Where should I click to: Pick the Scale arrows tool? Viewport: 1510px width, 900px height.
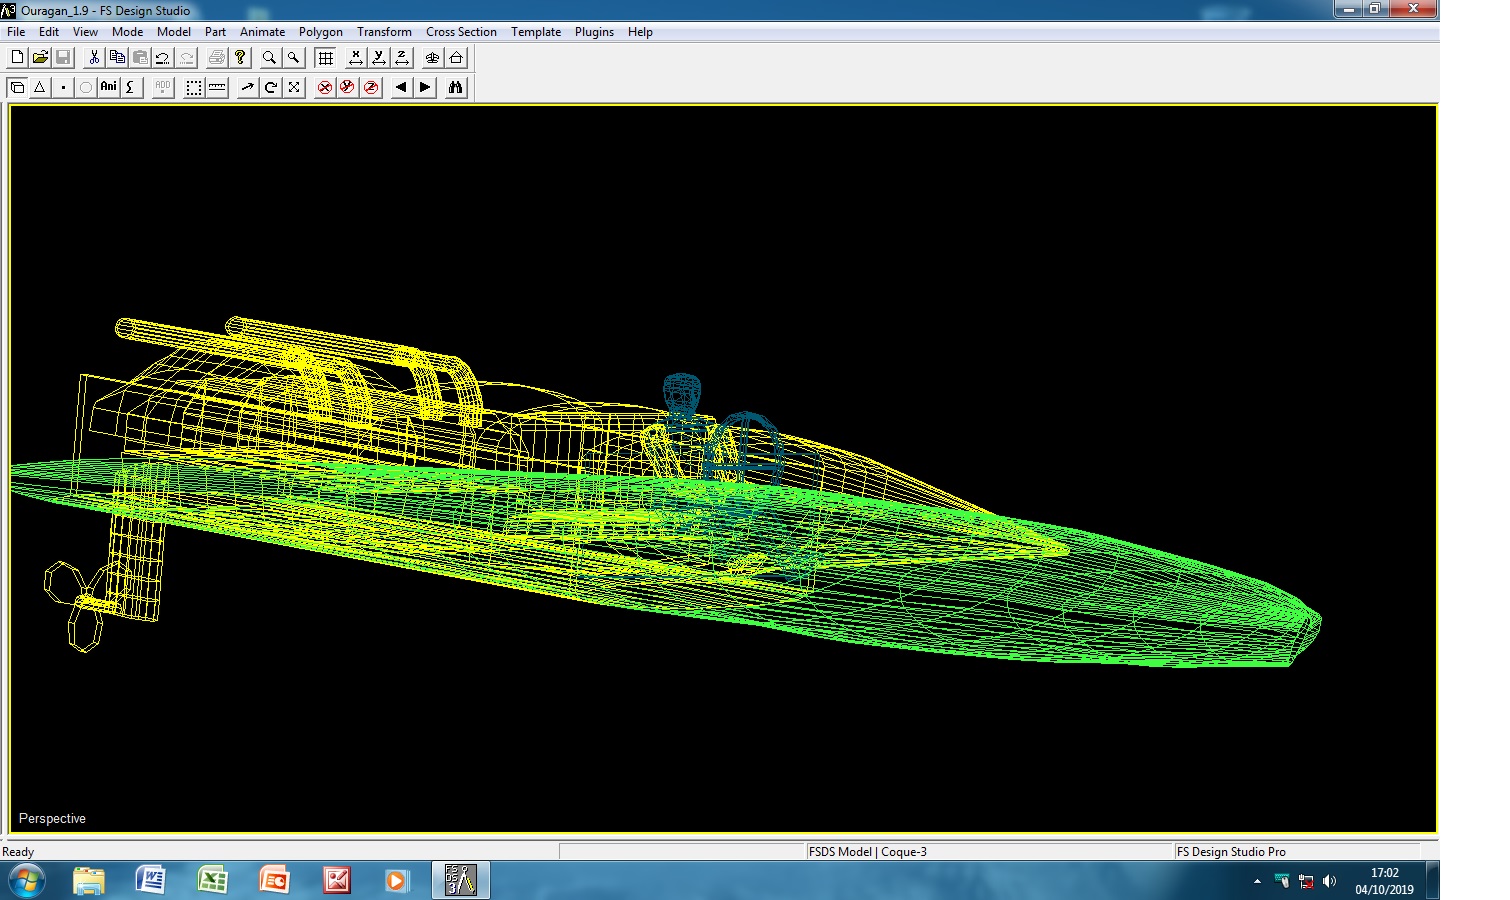pyautogui.click(x=294, y=87)
